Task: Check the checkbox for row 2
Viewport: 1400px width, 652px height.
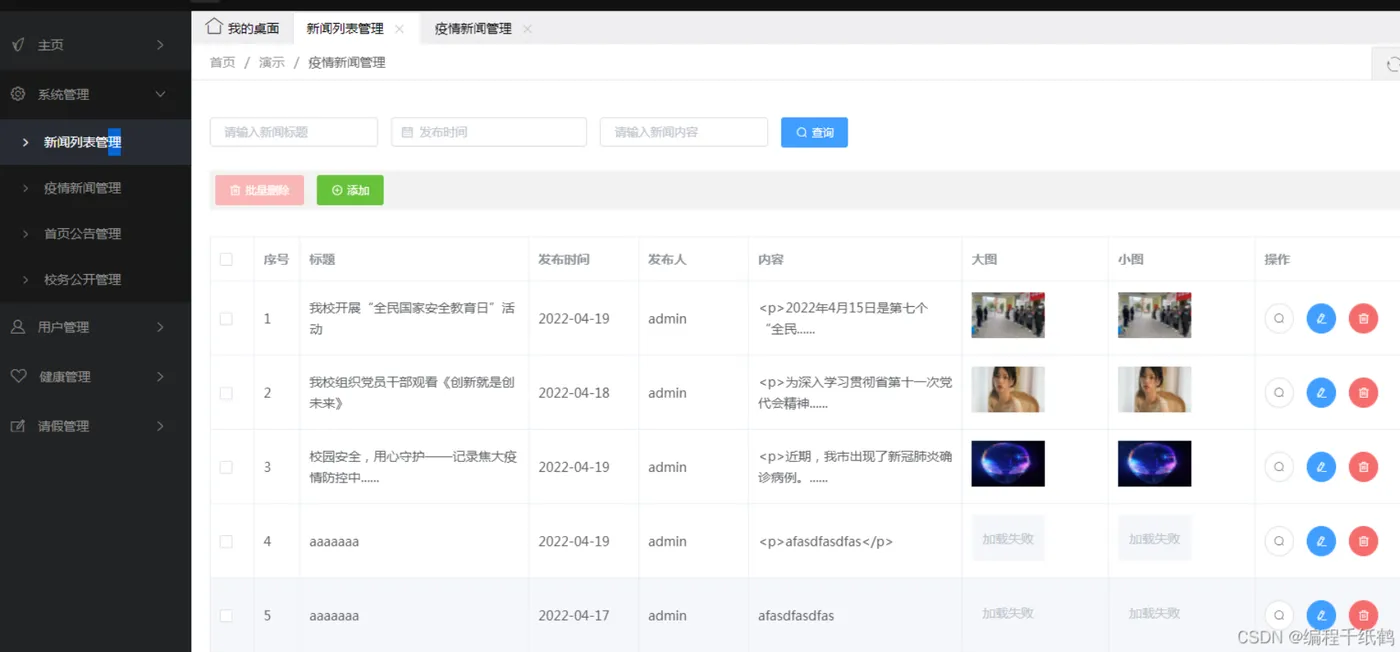Action: pos(226,393)
